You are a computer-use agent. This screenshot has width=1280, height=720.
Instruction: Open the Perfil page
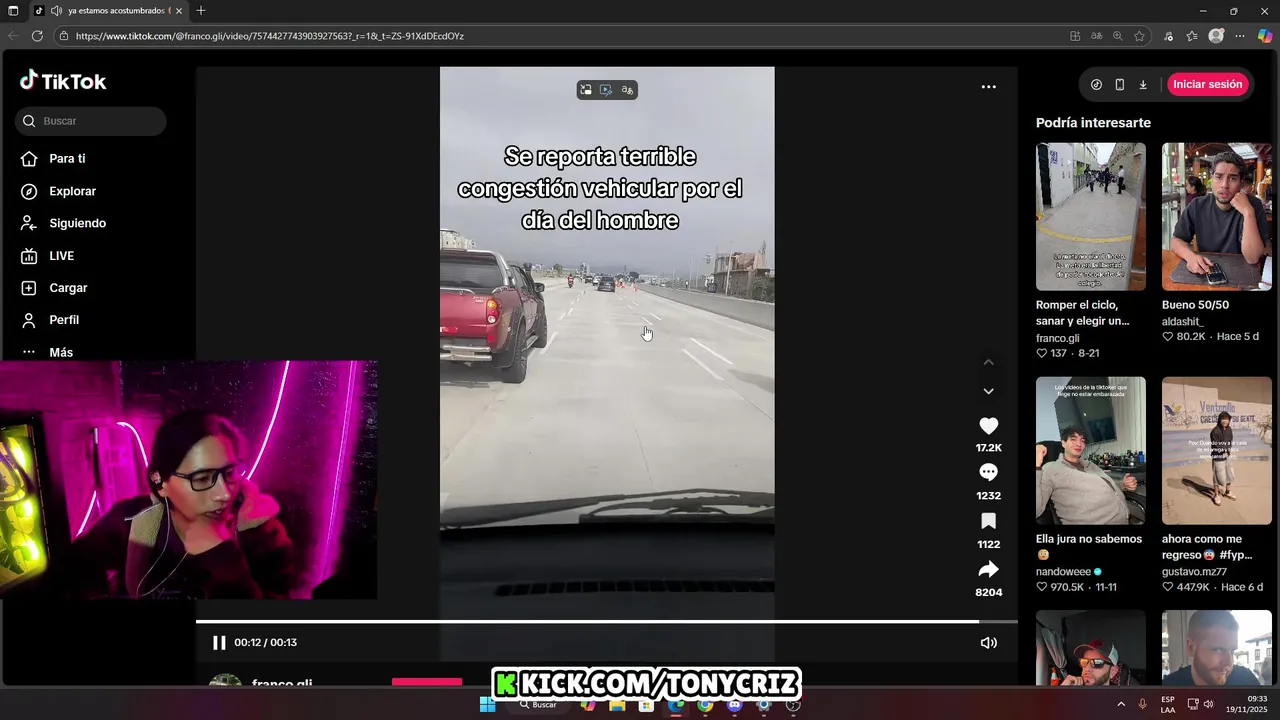[x=64, y=320]
